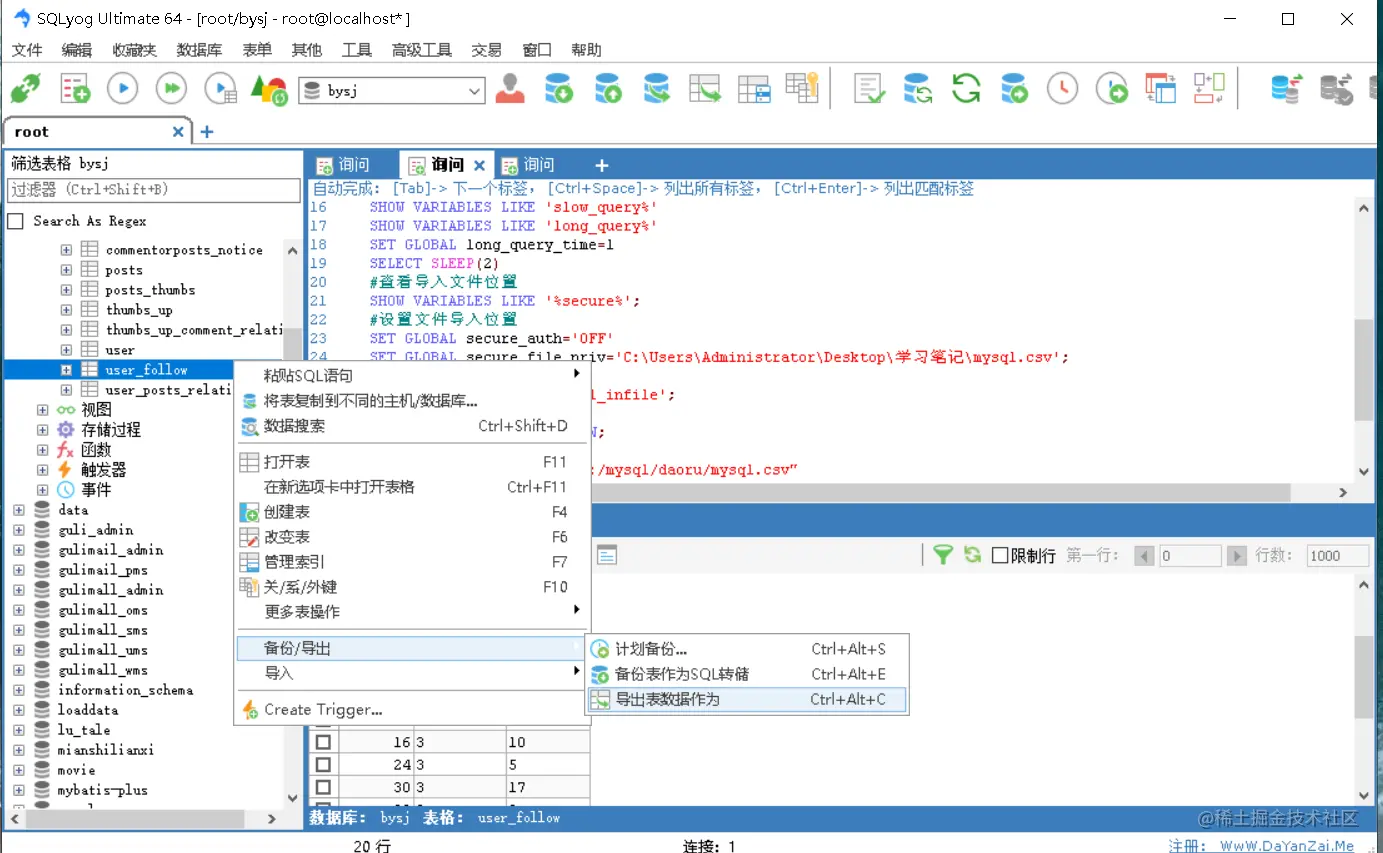Image resolution: width=1383 pixels, height=853 pixels.
Task: Click the create new connection plug icon
Action: 25,89
